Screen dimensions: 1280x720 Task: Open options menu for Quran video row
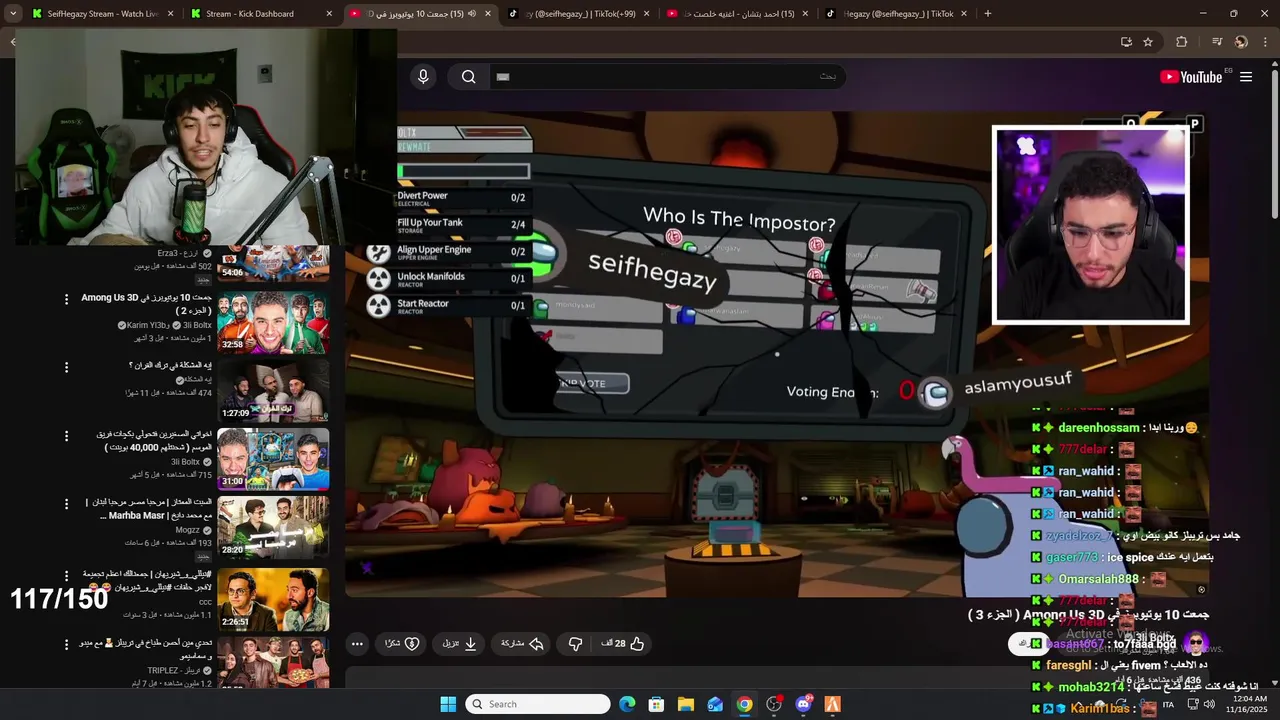[x=67, y=367]
